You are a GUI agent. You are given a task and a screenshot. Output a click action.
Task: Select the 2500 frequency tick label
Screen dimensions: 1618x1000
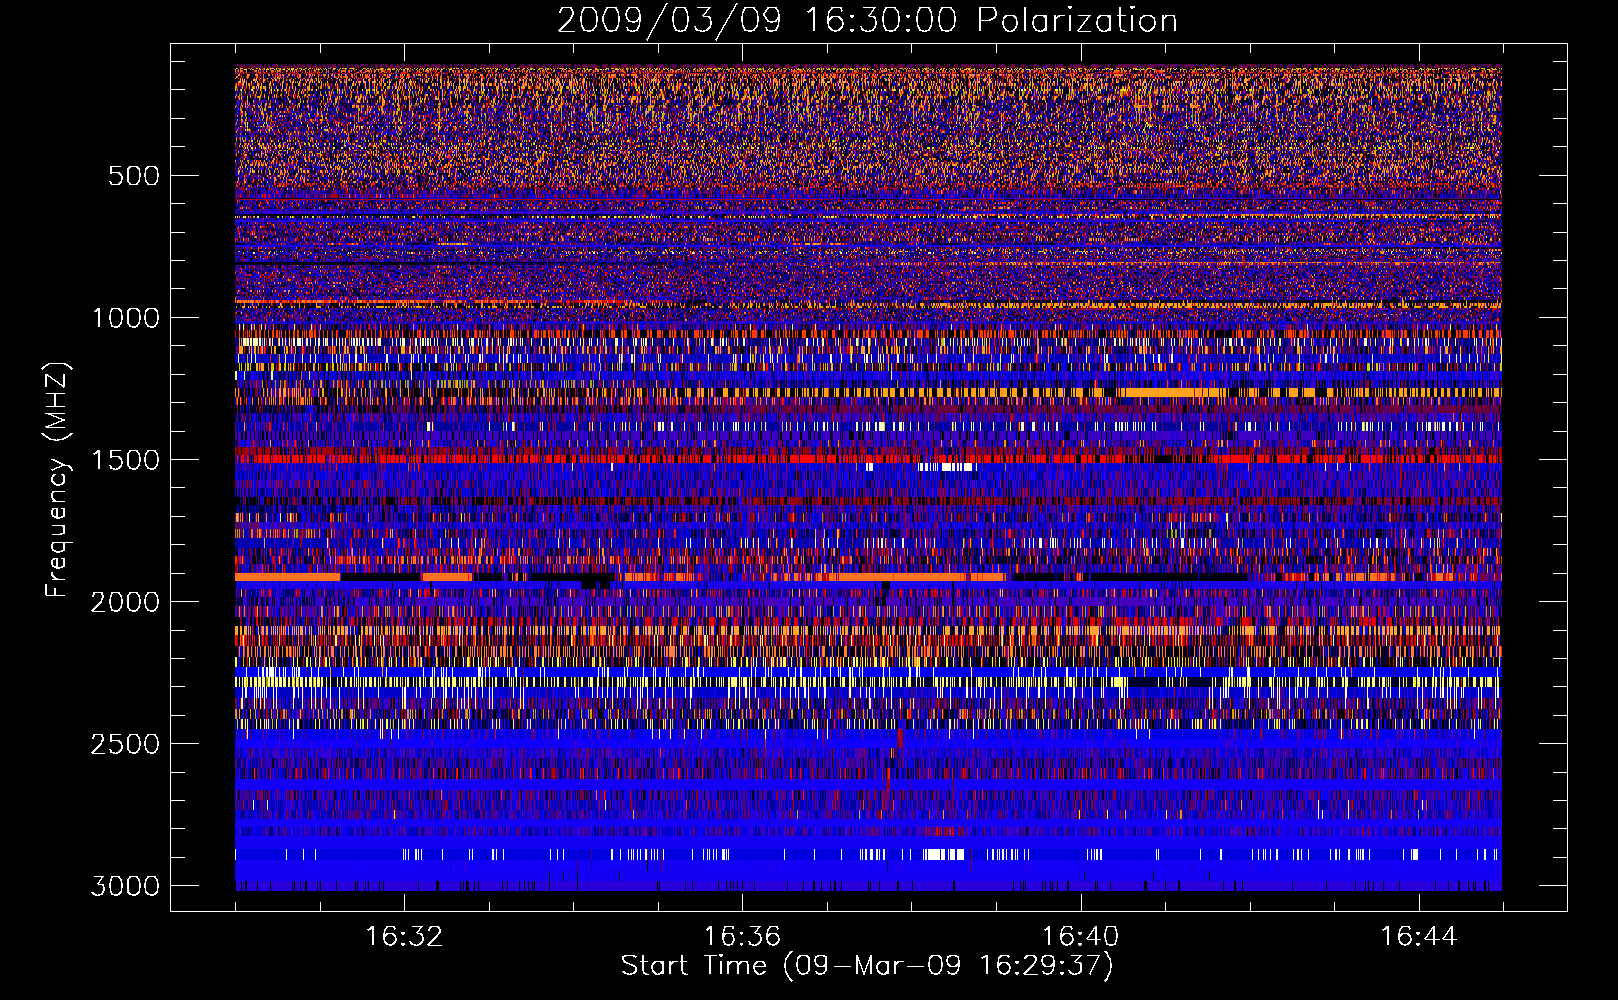125,744
